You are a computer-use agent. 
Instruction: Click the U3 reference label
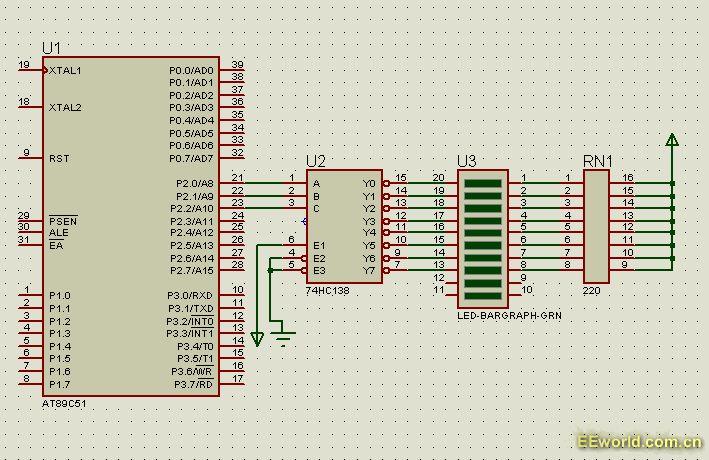coord(467,161)
